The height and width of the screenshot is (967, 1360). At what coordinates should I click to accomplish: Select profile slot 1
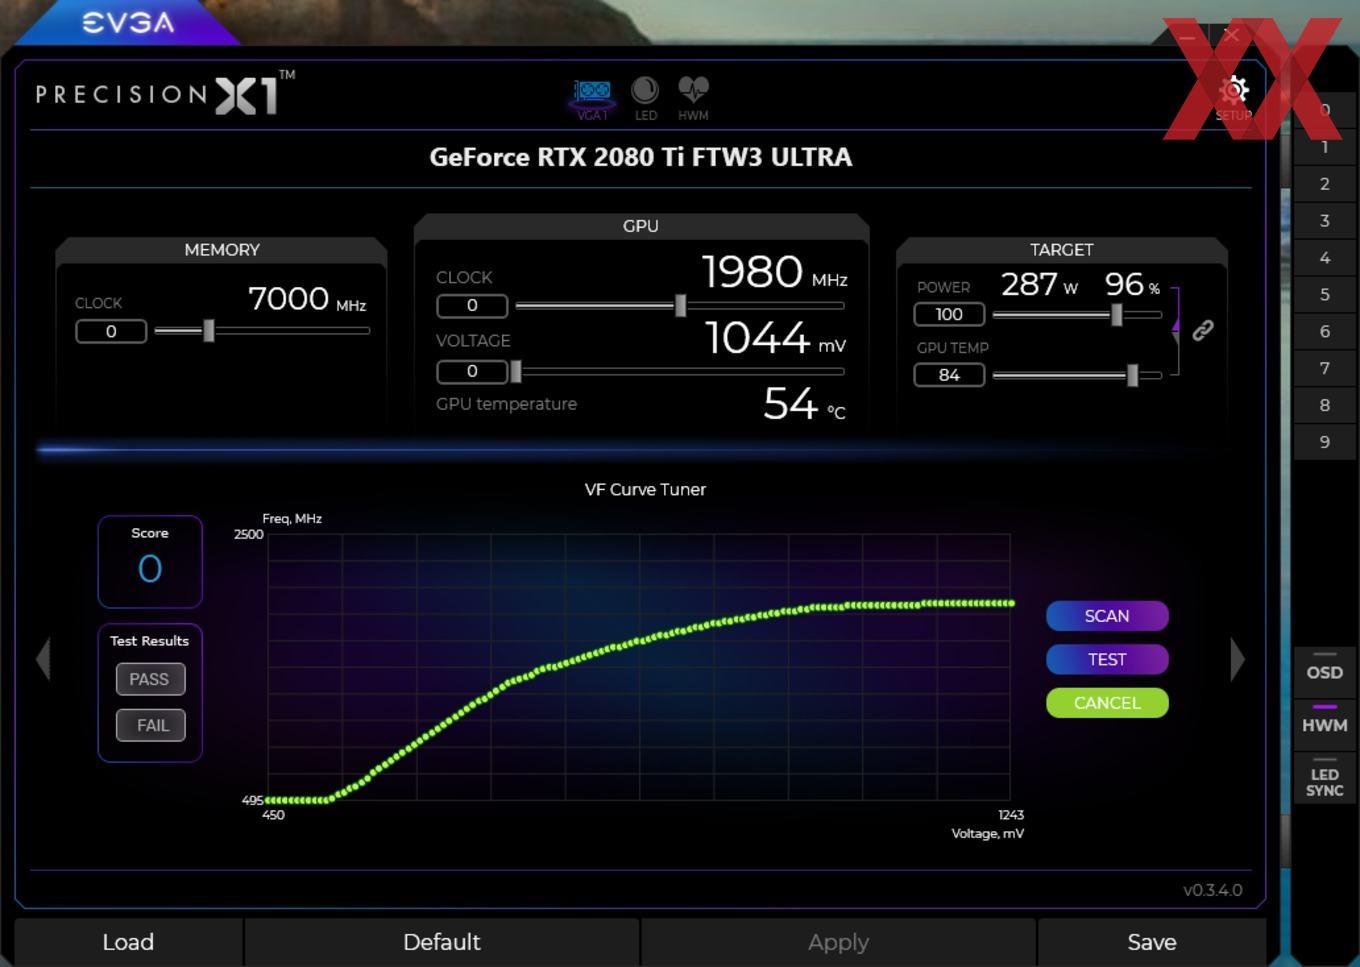point(1325,147)
